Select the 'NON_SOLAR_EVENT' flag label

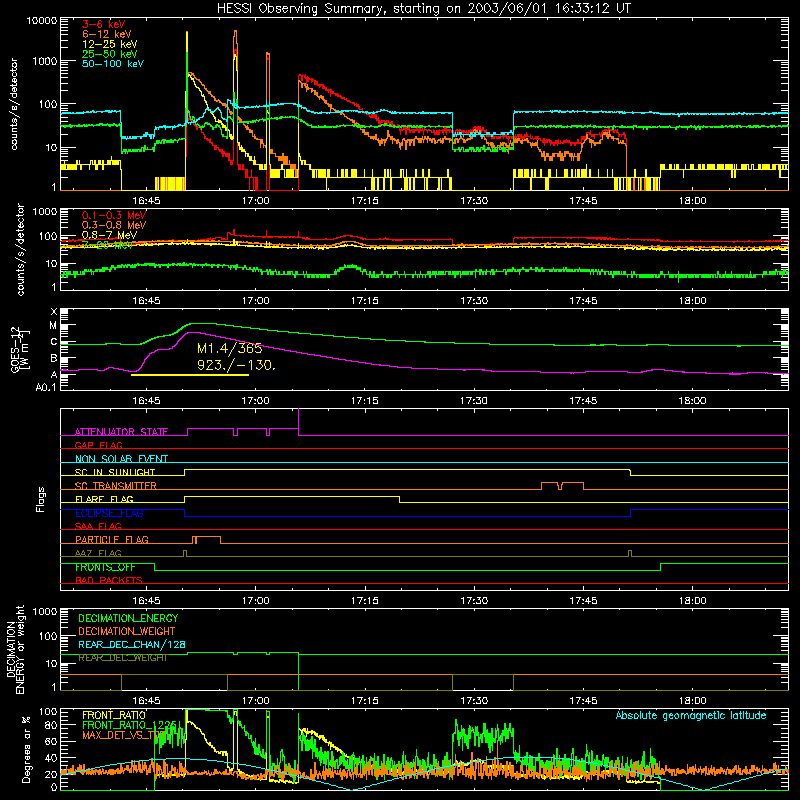(121, 459)
